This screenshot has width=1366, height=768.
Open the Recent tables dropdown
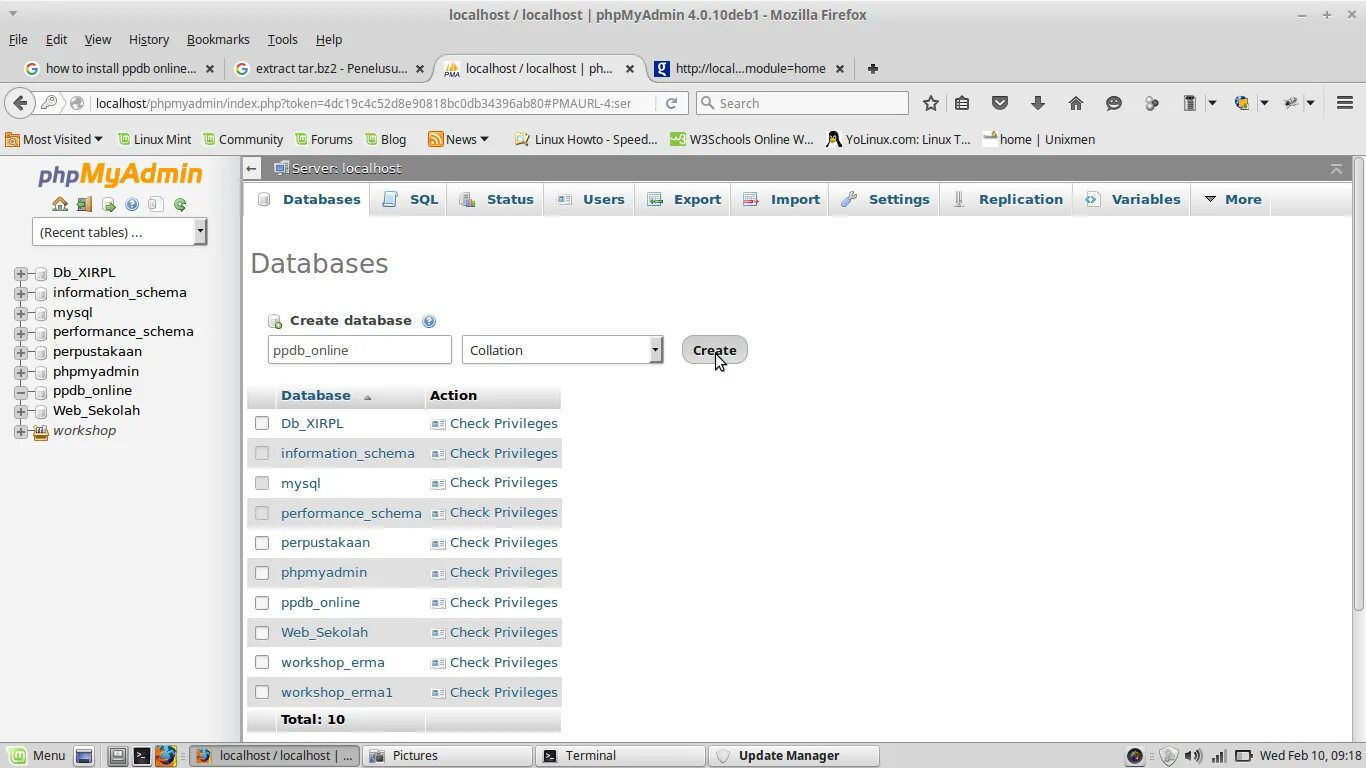click(119, 232)
